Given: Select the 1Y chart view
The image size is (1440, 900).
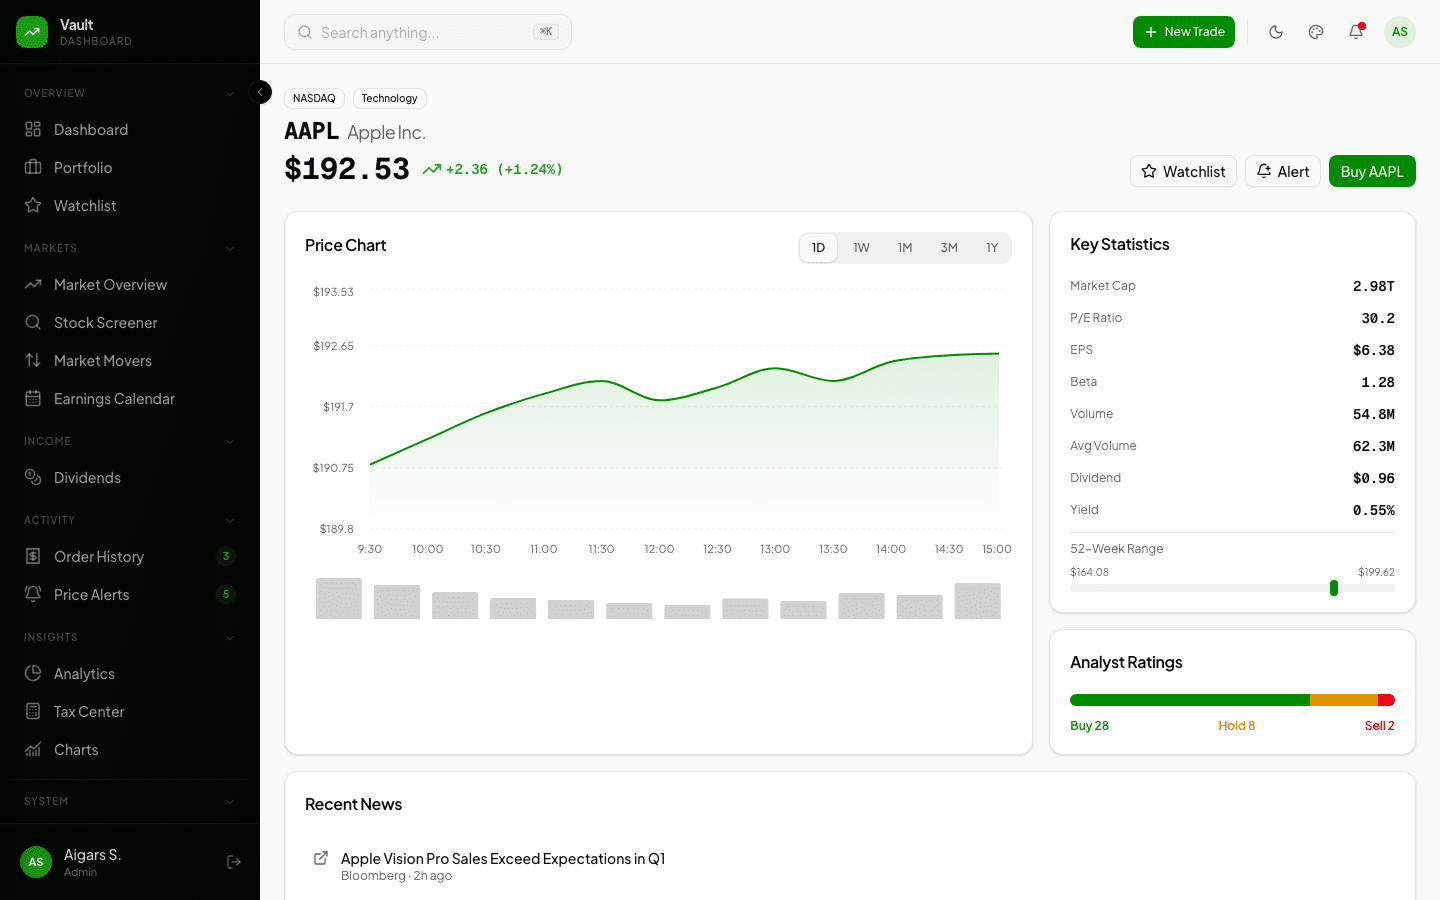Looking at the screenshot, I should click(x=991, y=247).
